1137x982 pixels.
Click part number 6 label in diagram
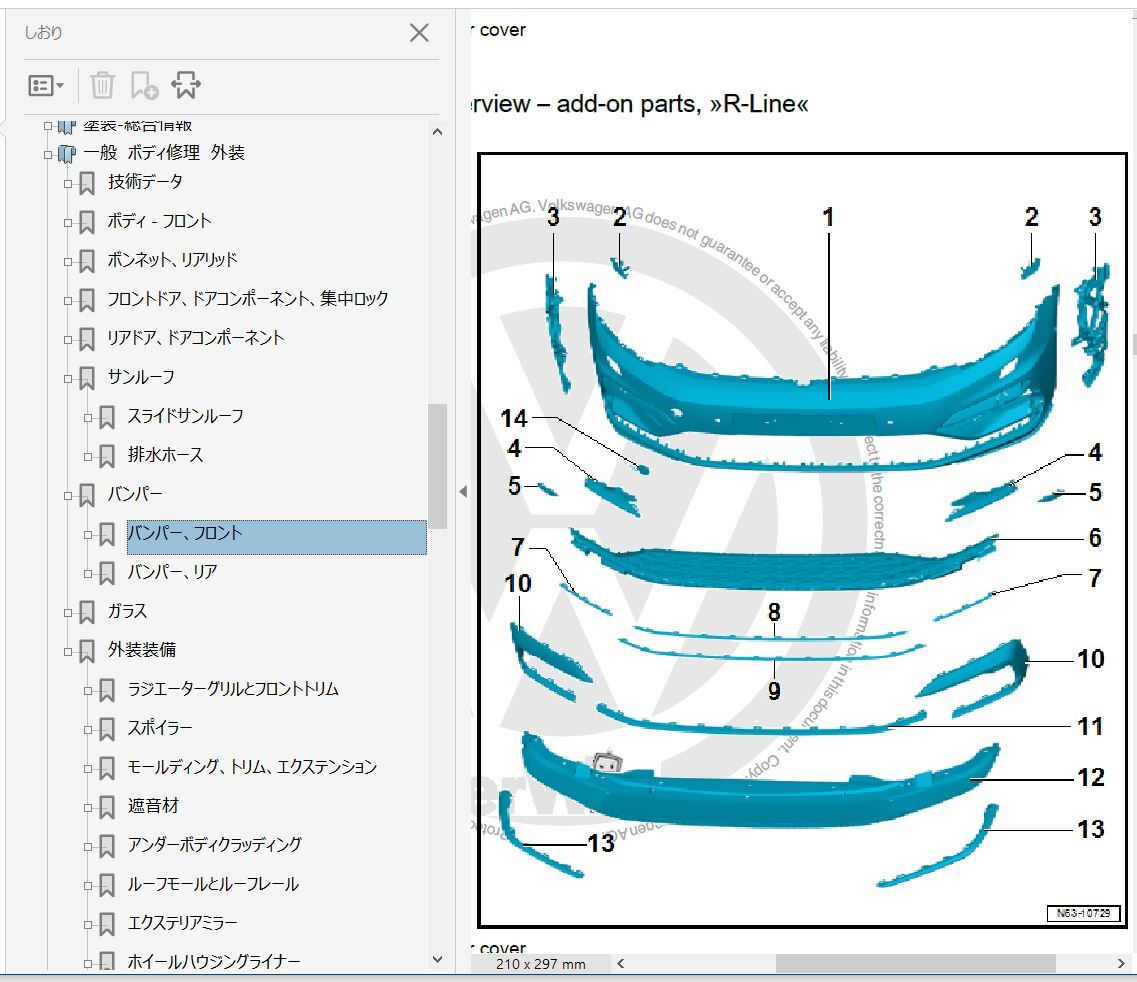pyautogui.click(x=1095, y=537)
